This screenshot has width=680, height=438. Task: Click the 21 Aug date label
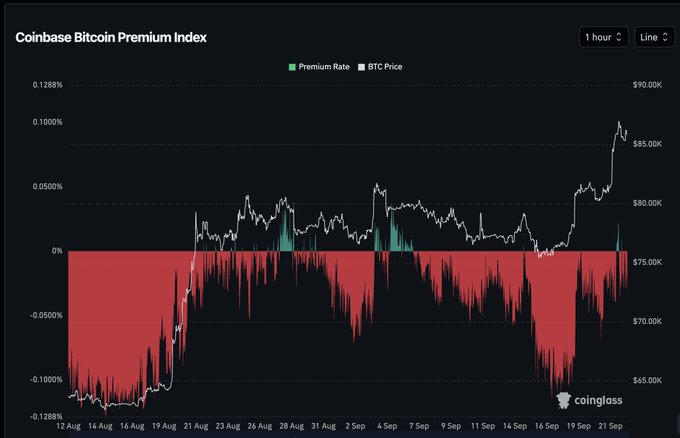[x=196, y=426]
